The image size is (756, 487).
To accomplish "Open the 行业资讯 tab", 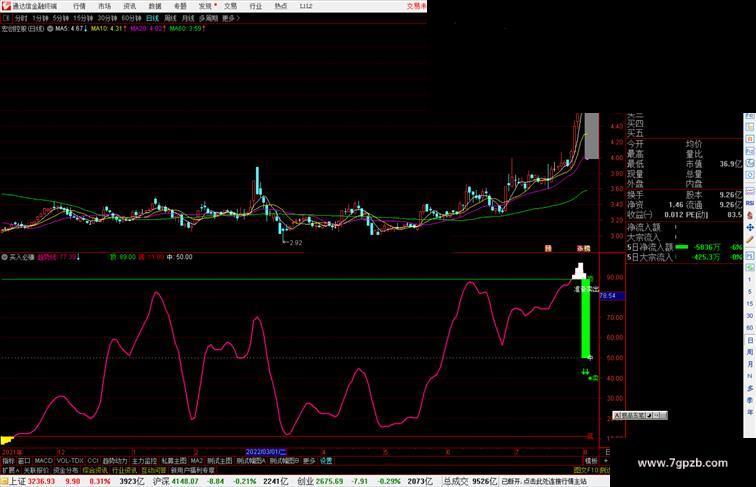I will click(124, 470).
